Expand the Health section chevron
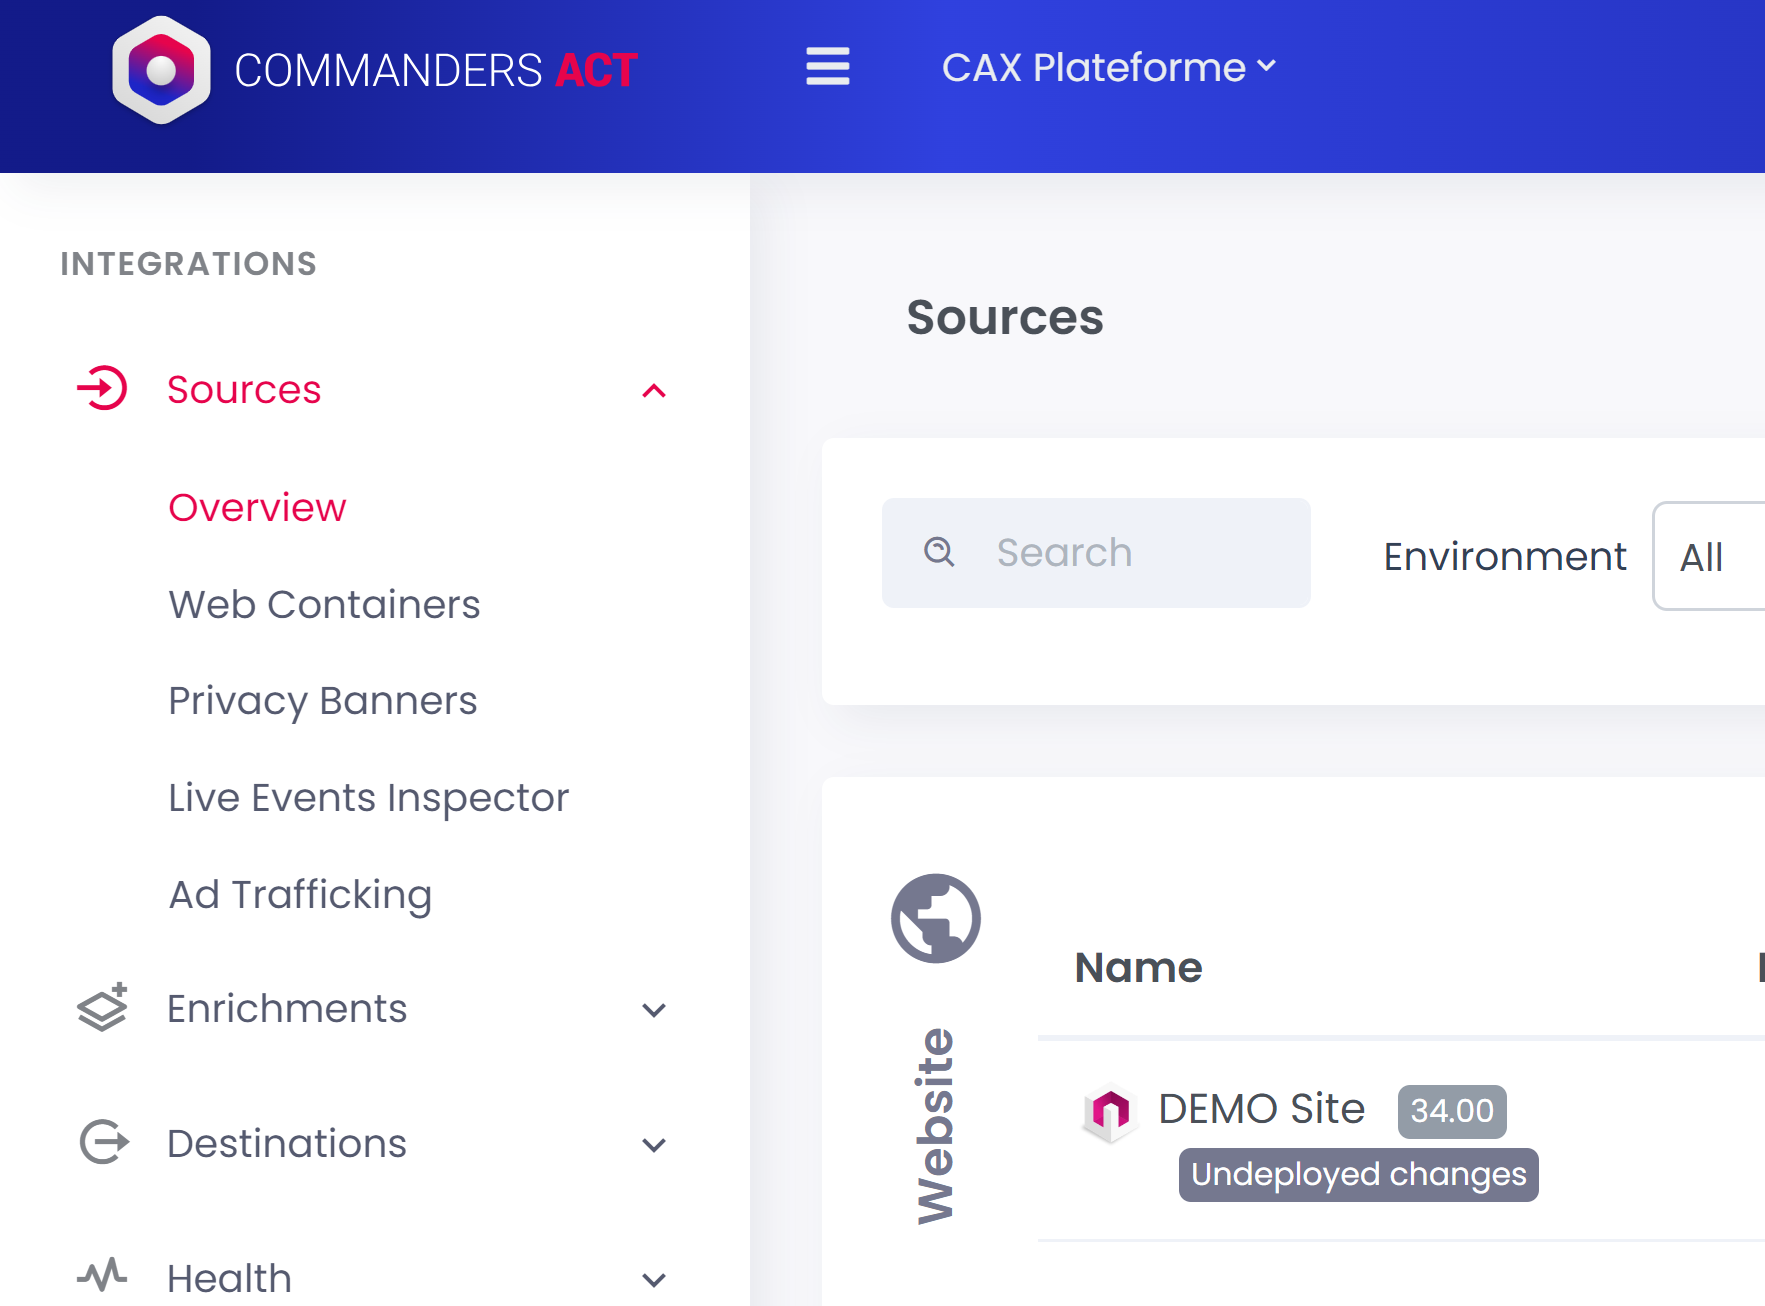This screenshot has width=1765, height=1306. 654,1280
